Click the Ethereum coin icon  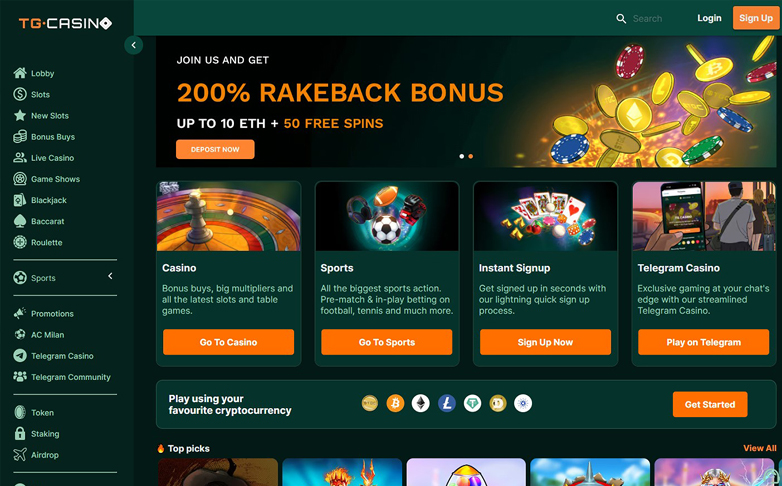click(x=421, y=403)
